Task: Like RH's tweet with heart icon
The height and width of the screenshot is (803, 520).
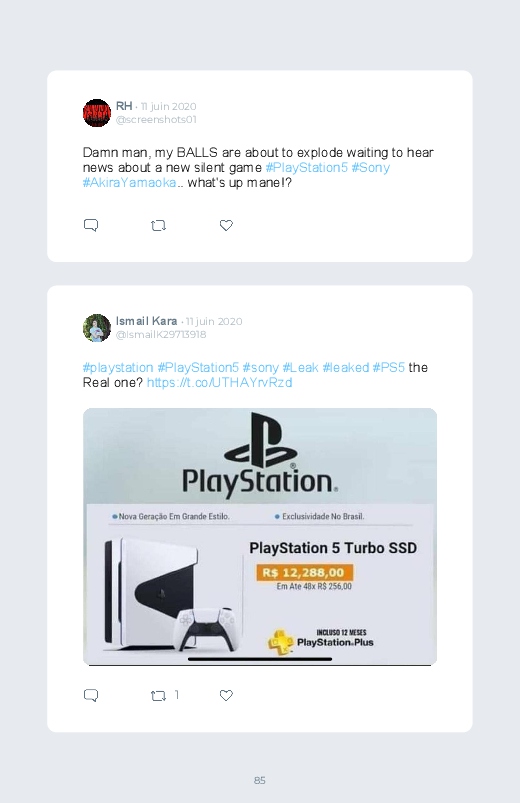Action: point(226,225)
